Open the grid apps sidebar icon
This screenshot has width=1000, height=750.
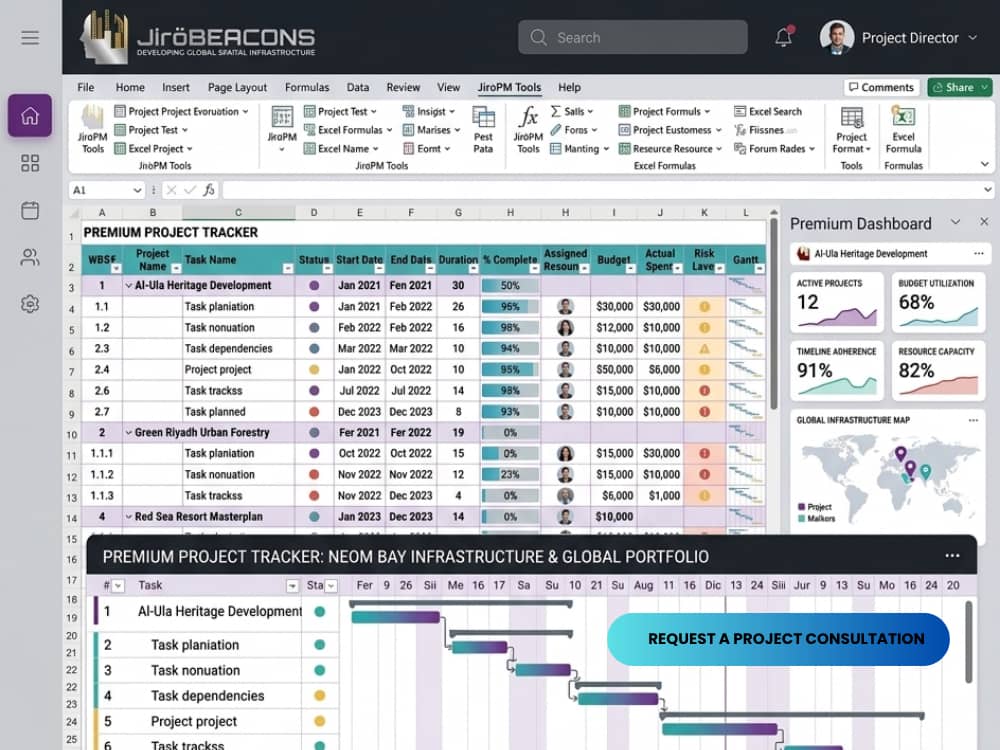(x=30, y=163)
